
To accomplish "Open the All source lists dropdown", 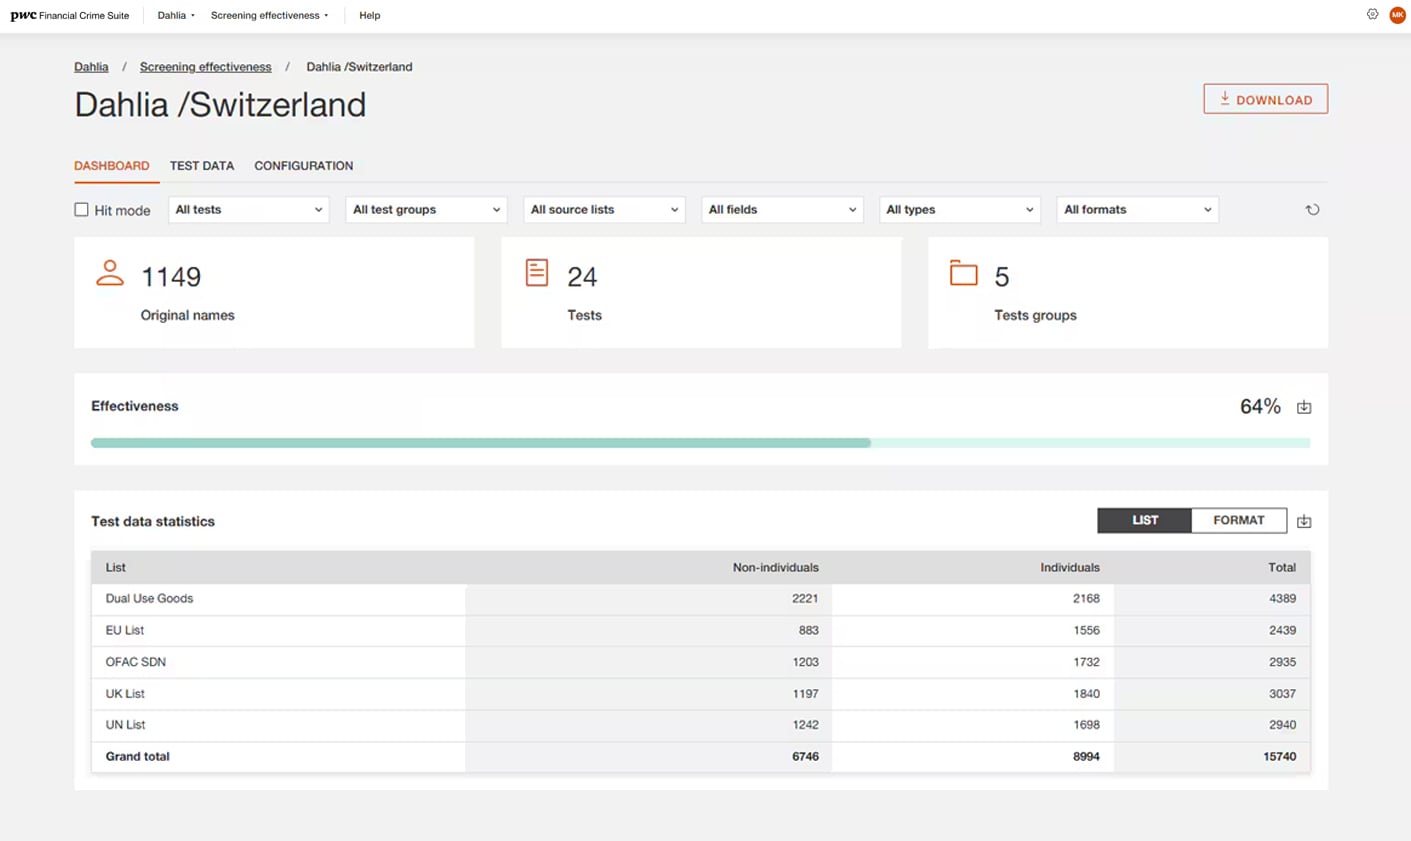I will tap(604, 210).
